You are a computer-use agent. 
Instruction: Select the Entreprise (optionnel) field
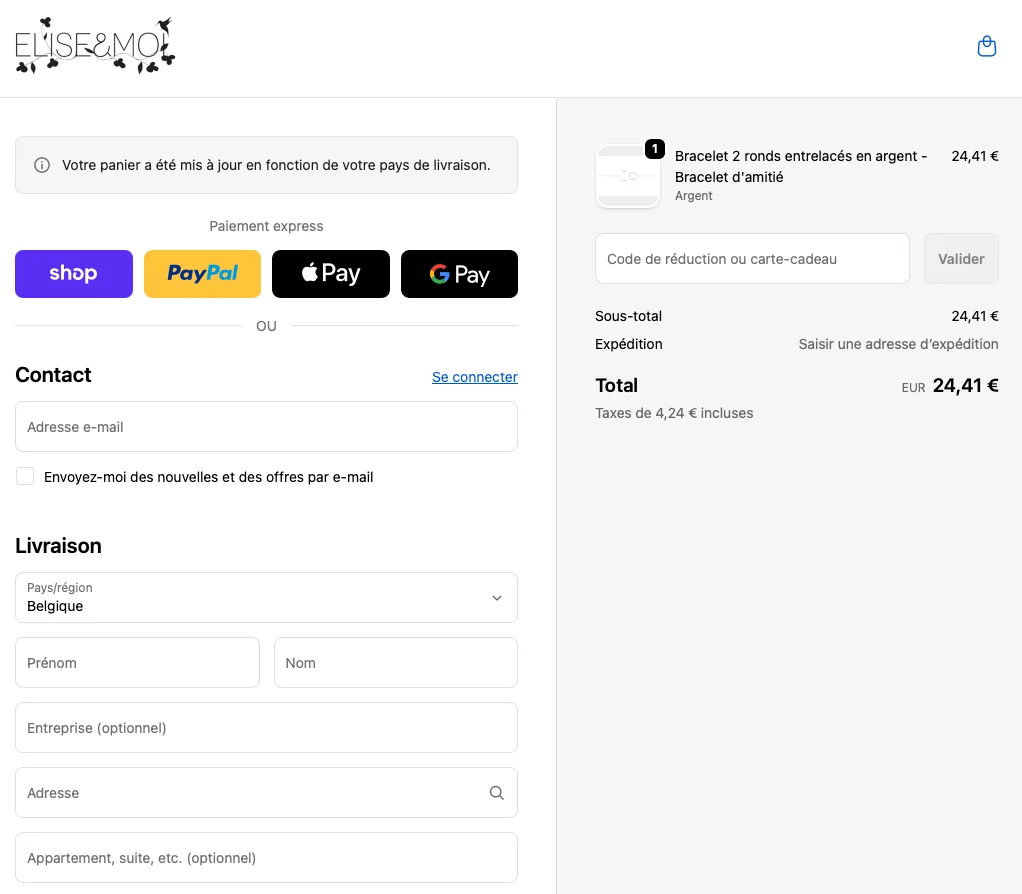[x=266, y=728]
